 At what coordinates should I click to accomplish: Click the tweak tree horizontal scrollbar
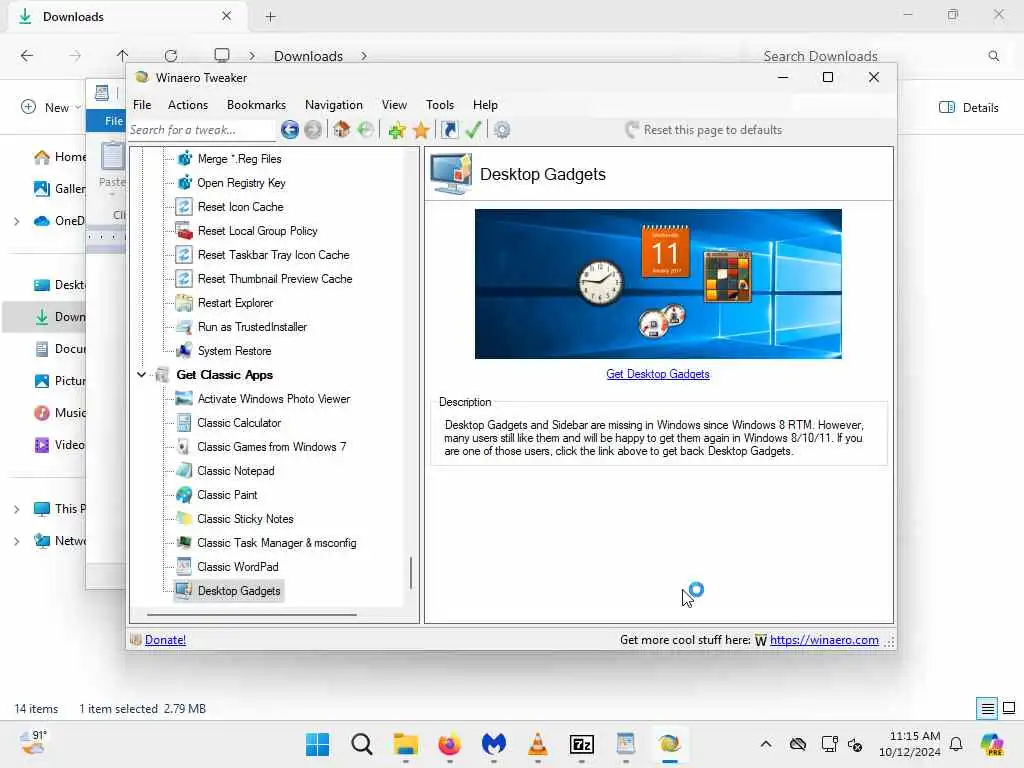pos(252,615)
